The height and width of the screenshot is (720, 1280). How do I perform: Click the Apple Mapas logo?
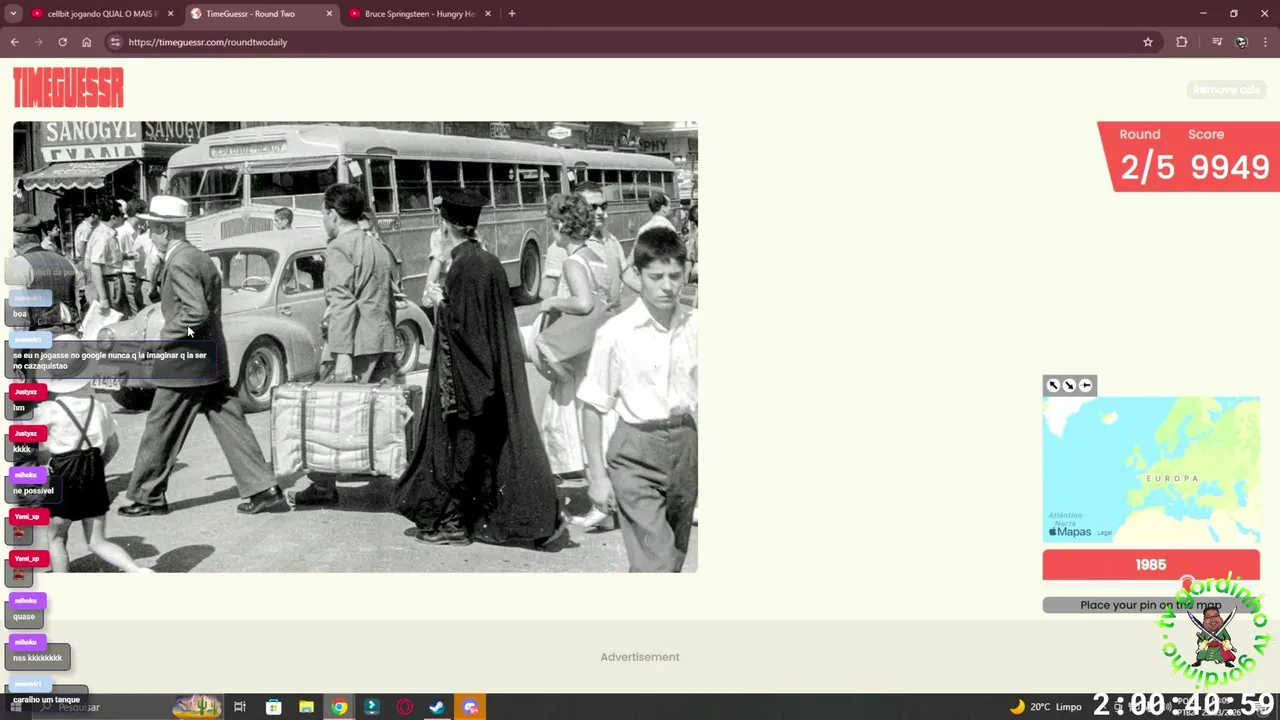pyautogui.click(x=1069, y=532)
